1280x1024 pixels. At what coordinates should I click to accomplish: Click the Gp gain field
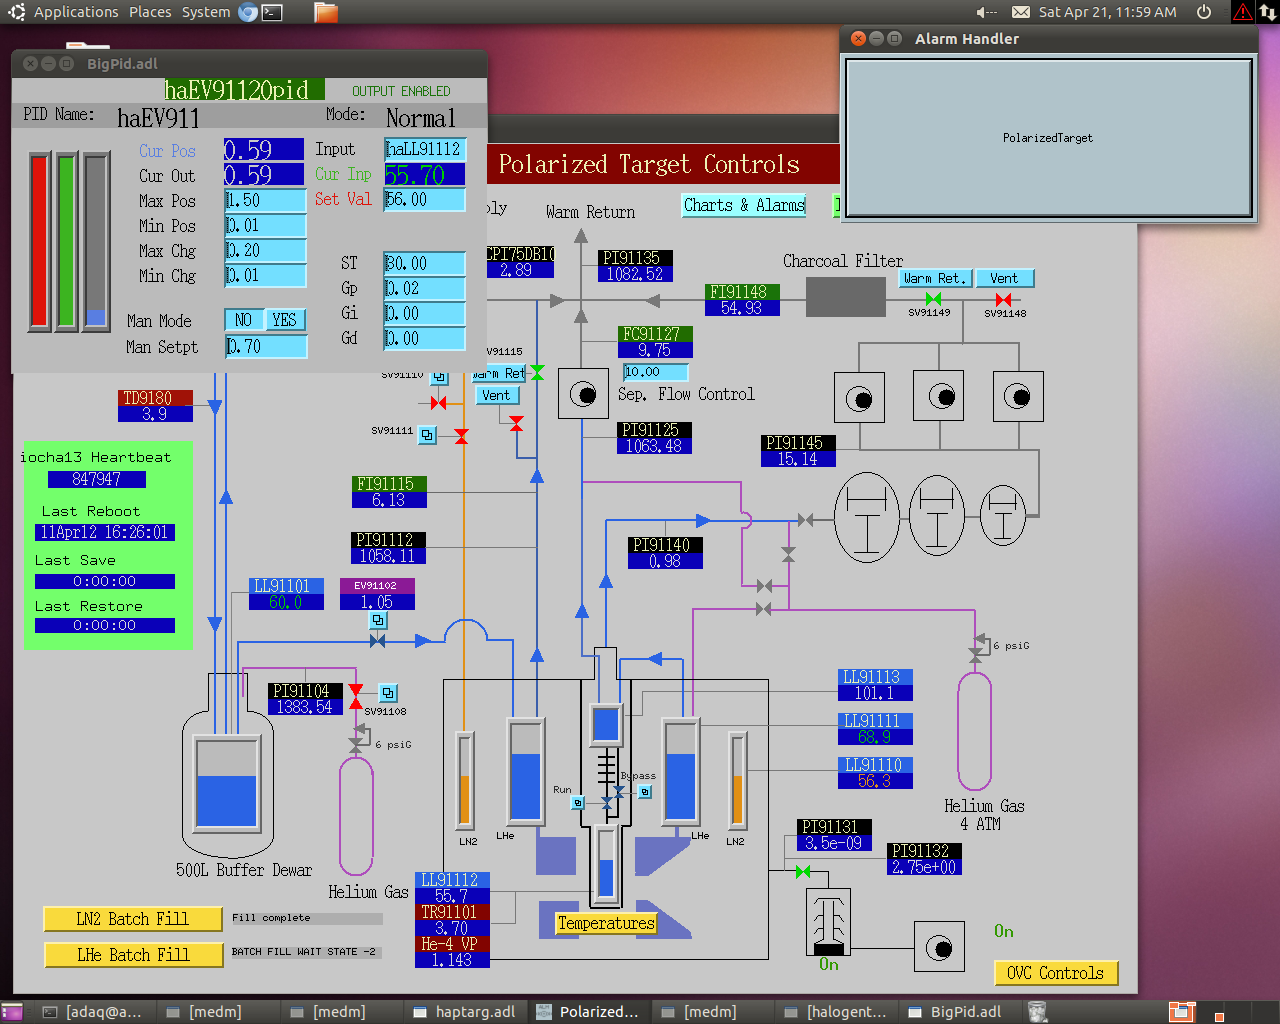pos(425,288)
